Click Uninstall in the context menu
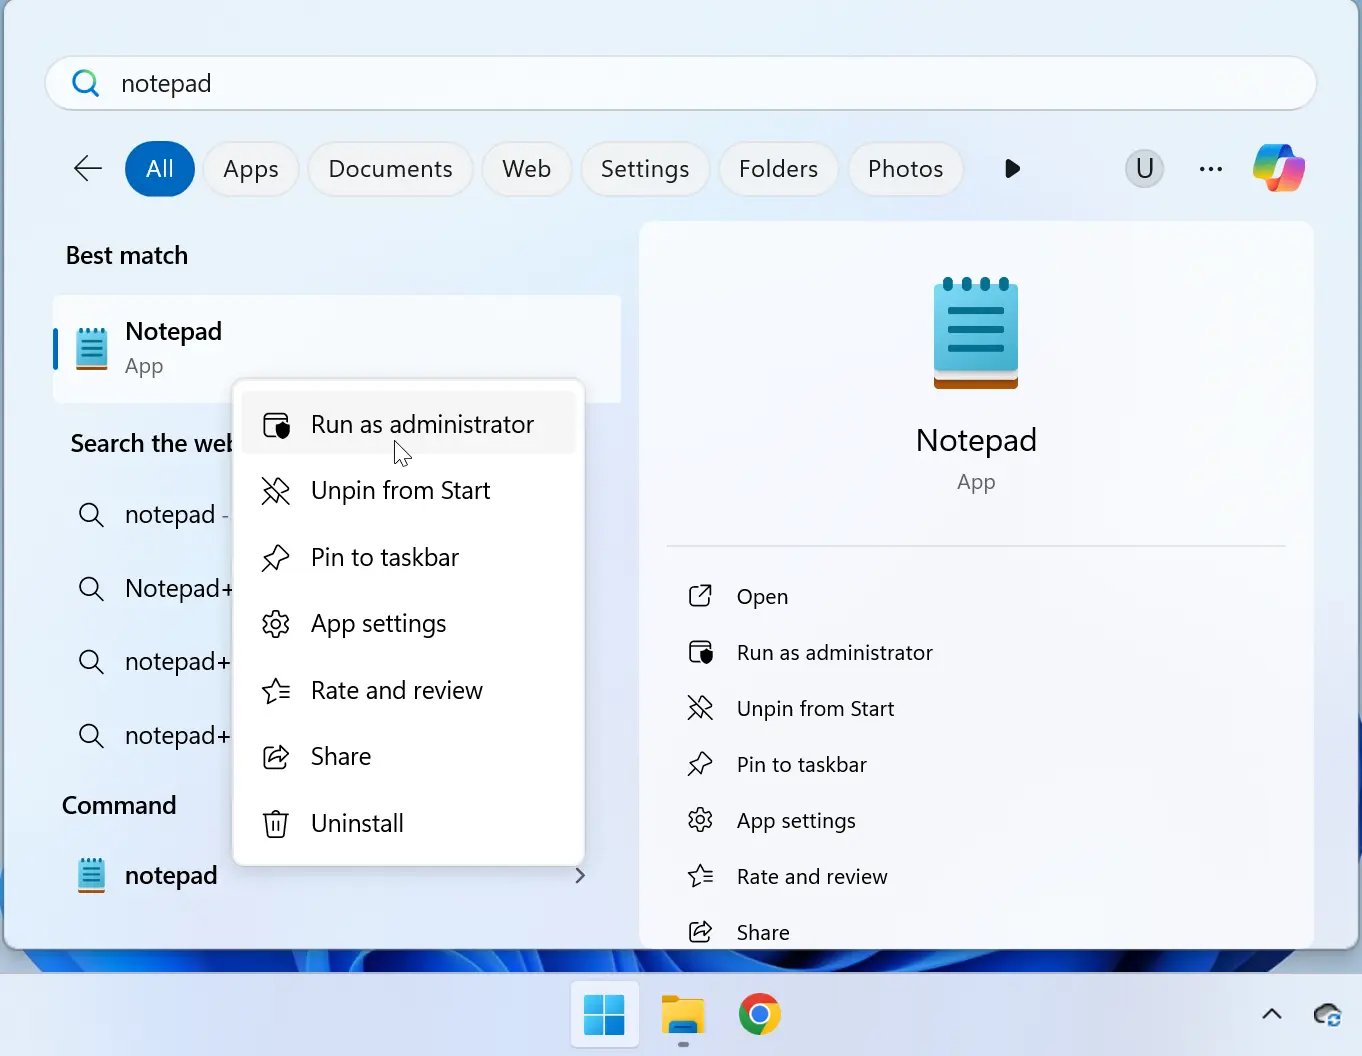This screenshot has width=1362, height=1056. (x=408, y=823)
